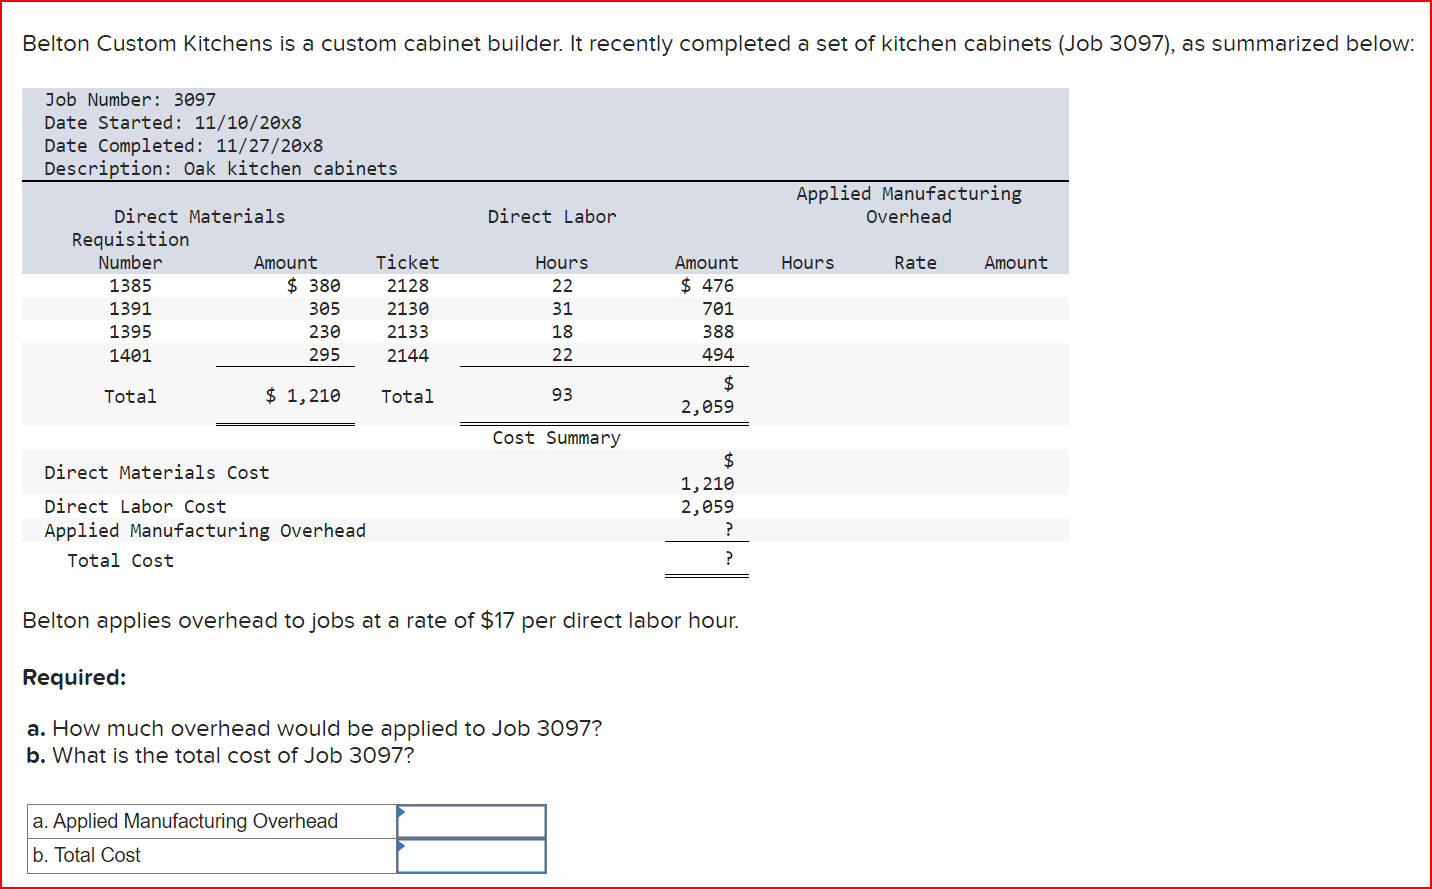Click the 'Cost Summary' heading
Screen dimensions: 1432x889
click(557, 438)
